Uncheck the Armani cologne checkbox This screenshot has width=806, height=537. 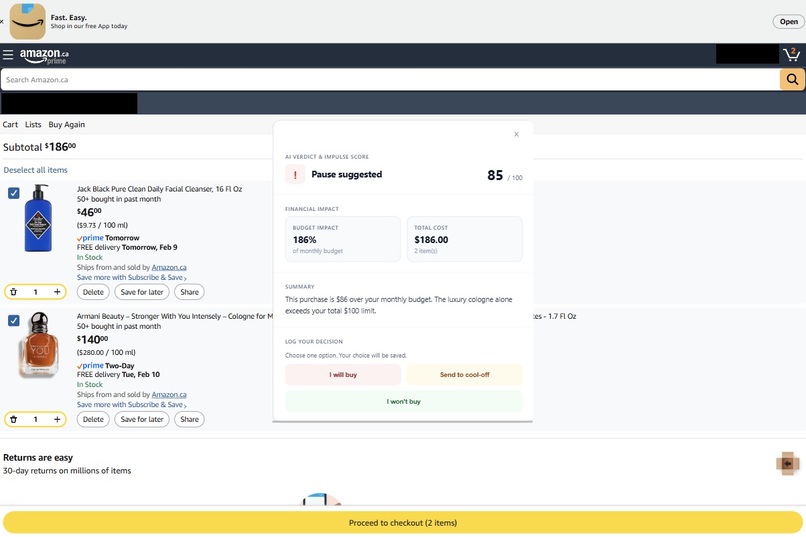pyautogui.click(x=14, y=321)
